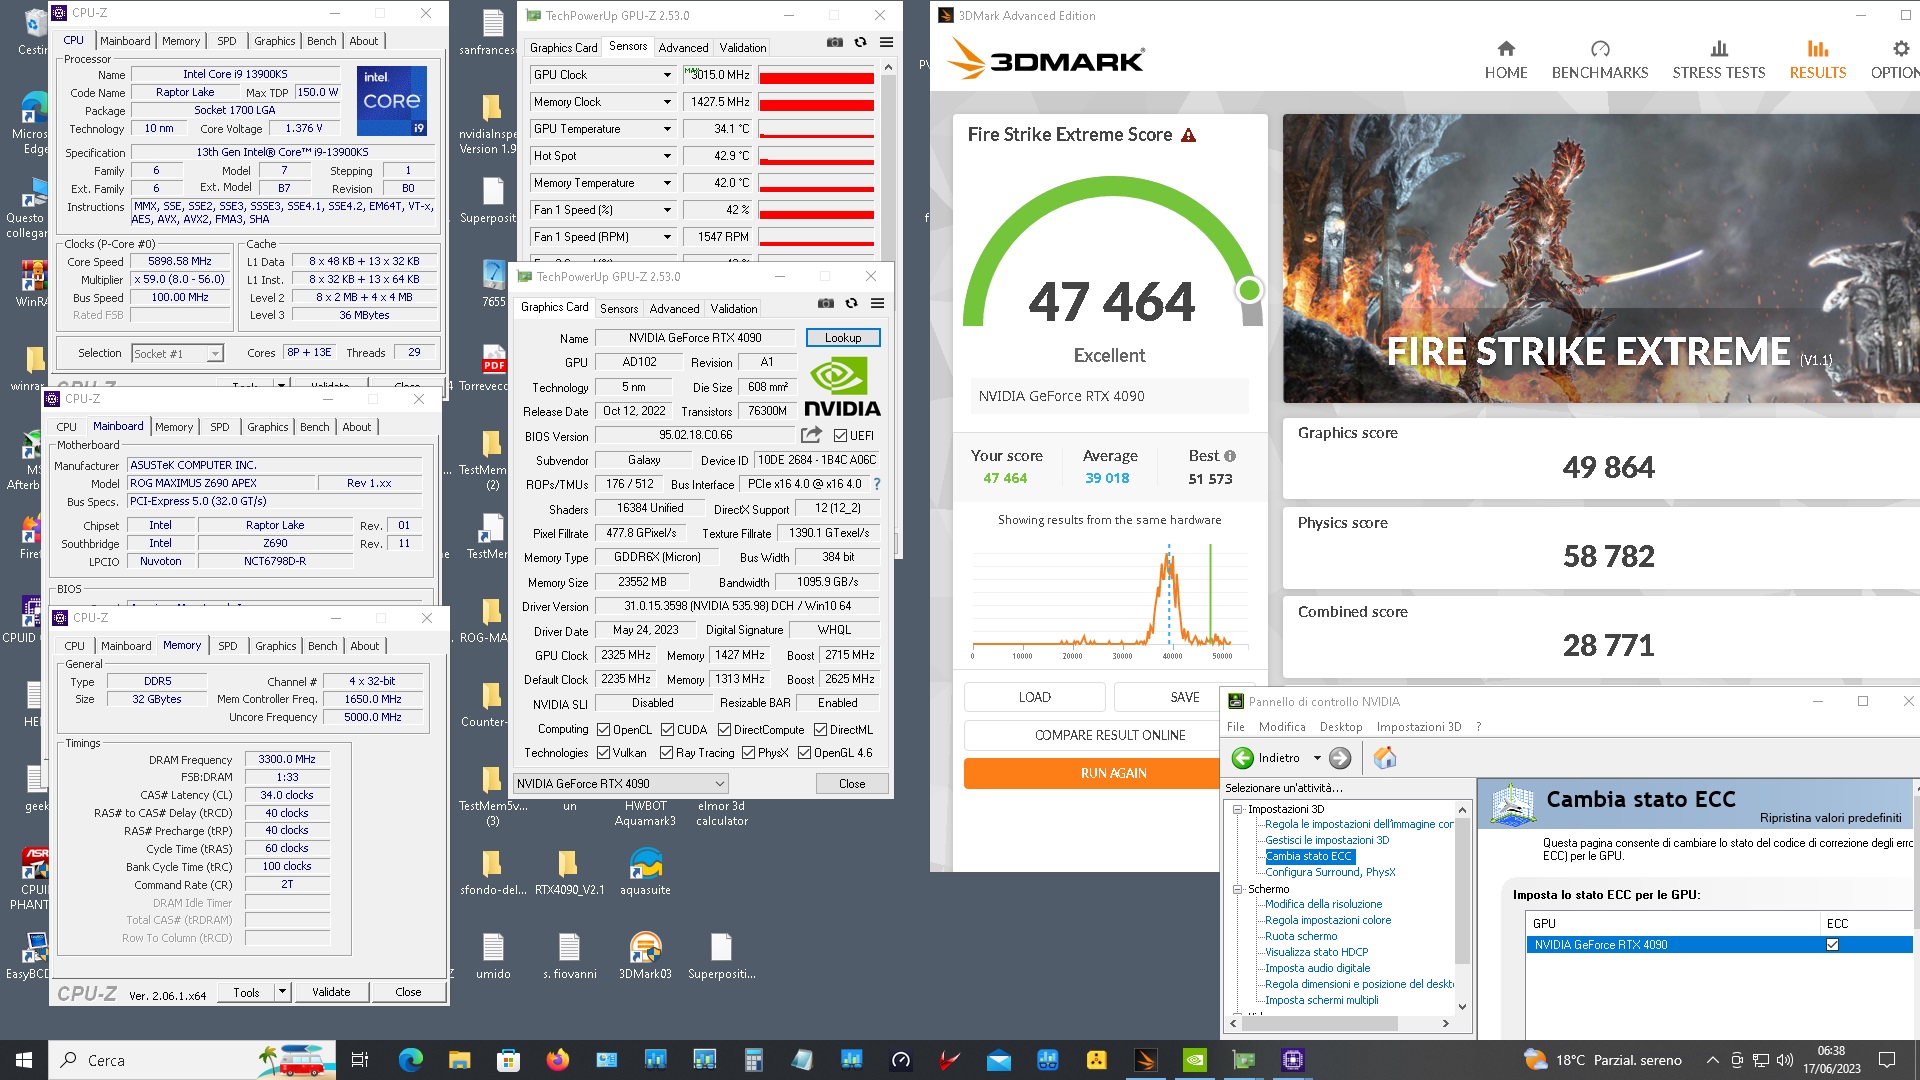
Task: Switch to Mainboard tab in top CPU-Z
Action: coord(125,41)
